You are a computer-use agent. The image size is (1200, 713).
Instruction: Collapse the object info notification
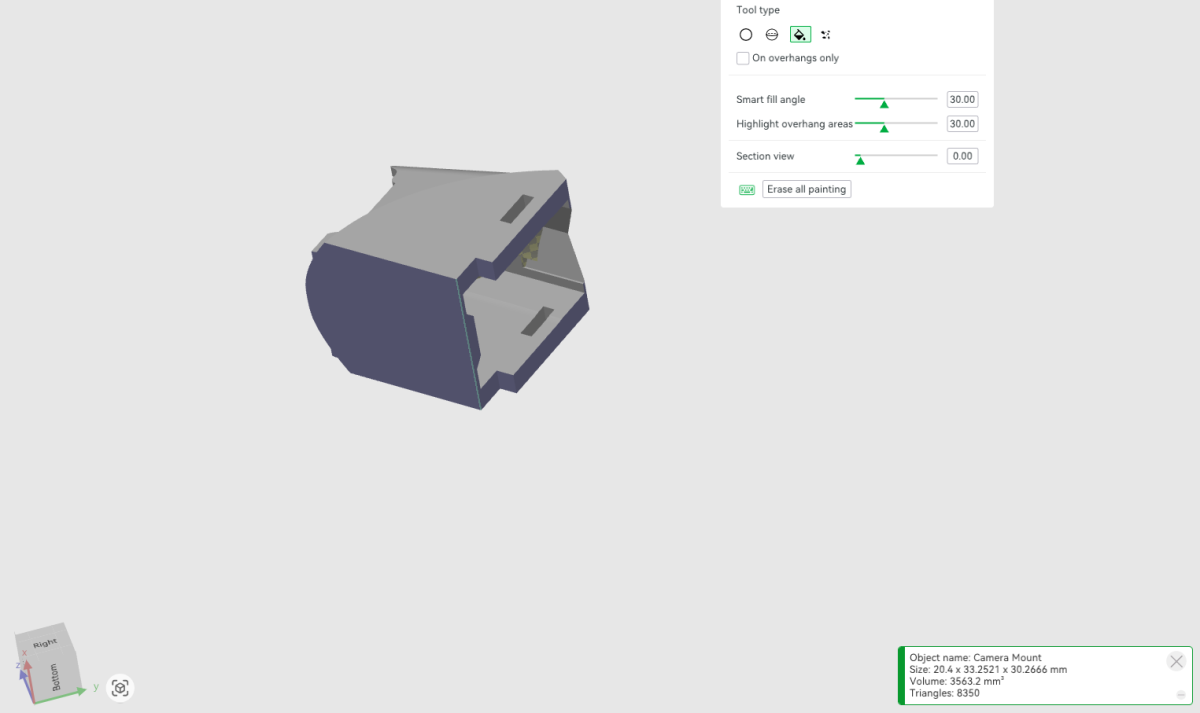(x=1181, y=694)
